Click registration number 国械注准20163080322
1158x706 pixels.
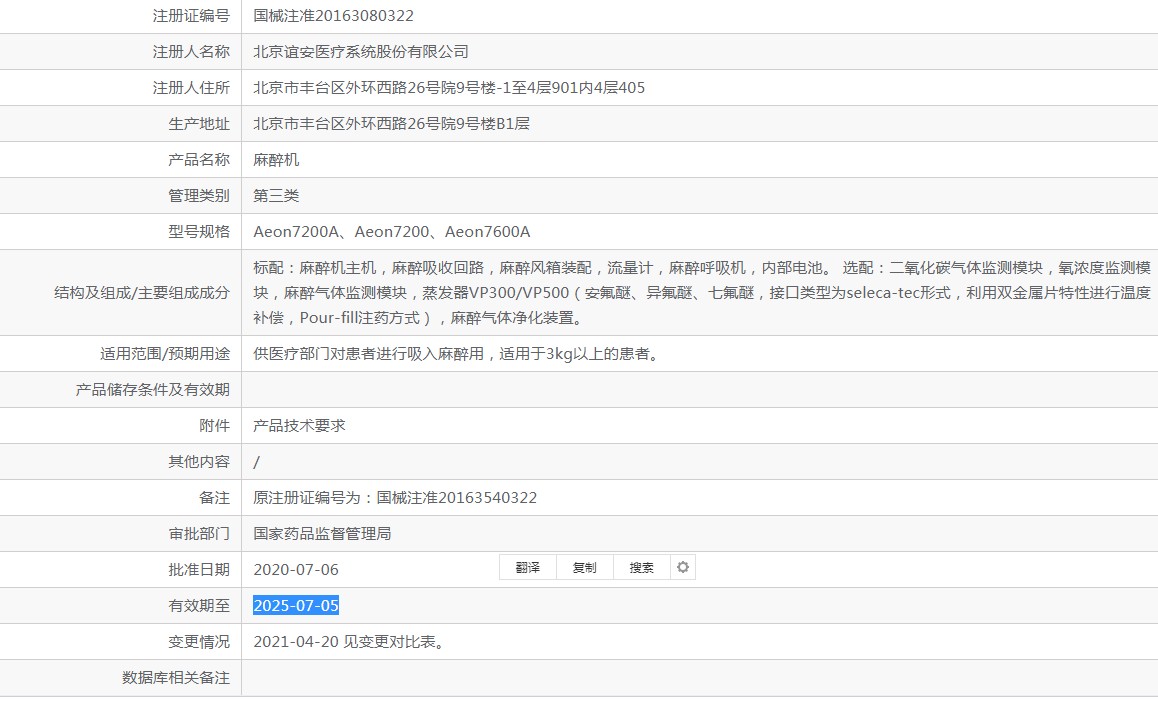click(x=333, y=16)
